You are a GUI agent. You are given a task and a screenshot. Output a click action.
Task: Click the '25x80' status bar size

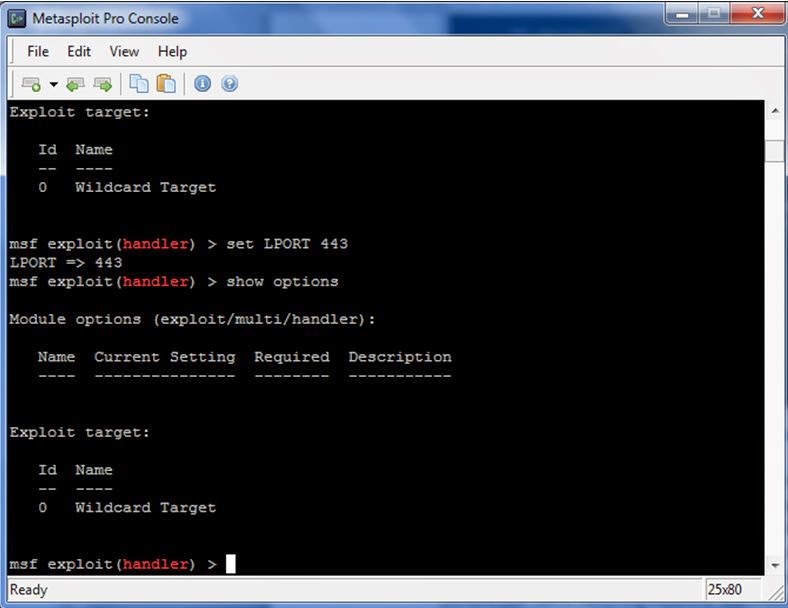pyautogui.click(x=724, y=589)
